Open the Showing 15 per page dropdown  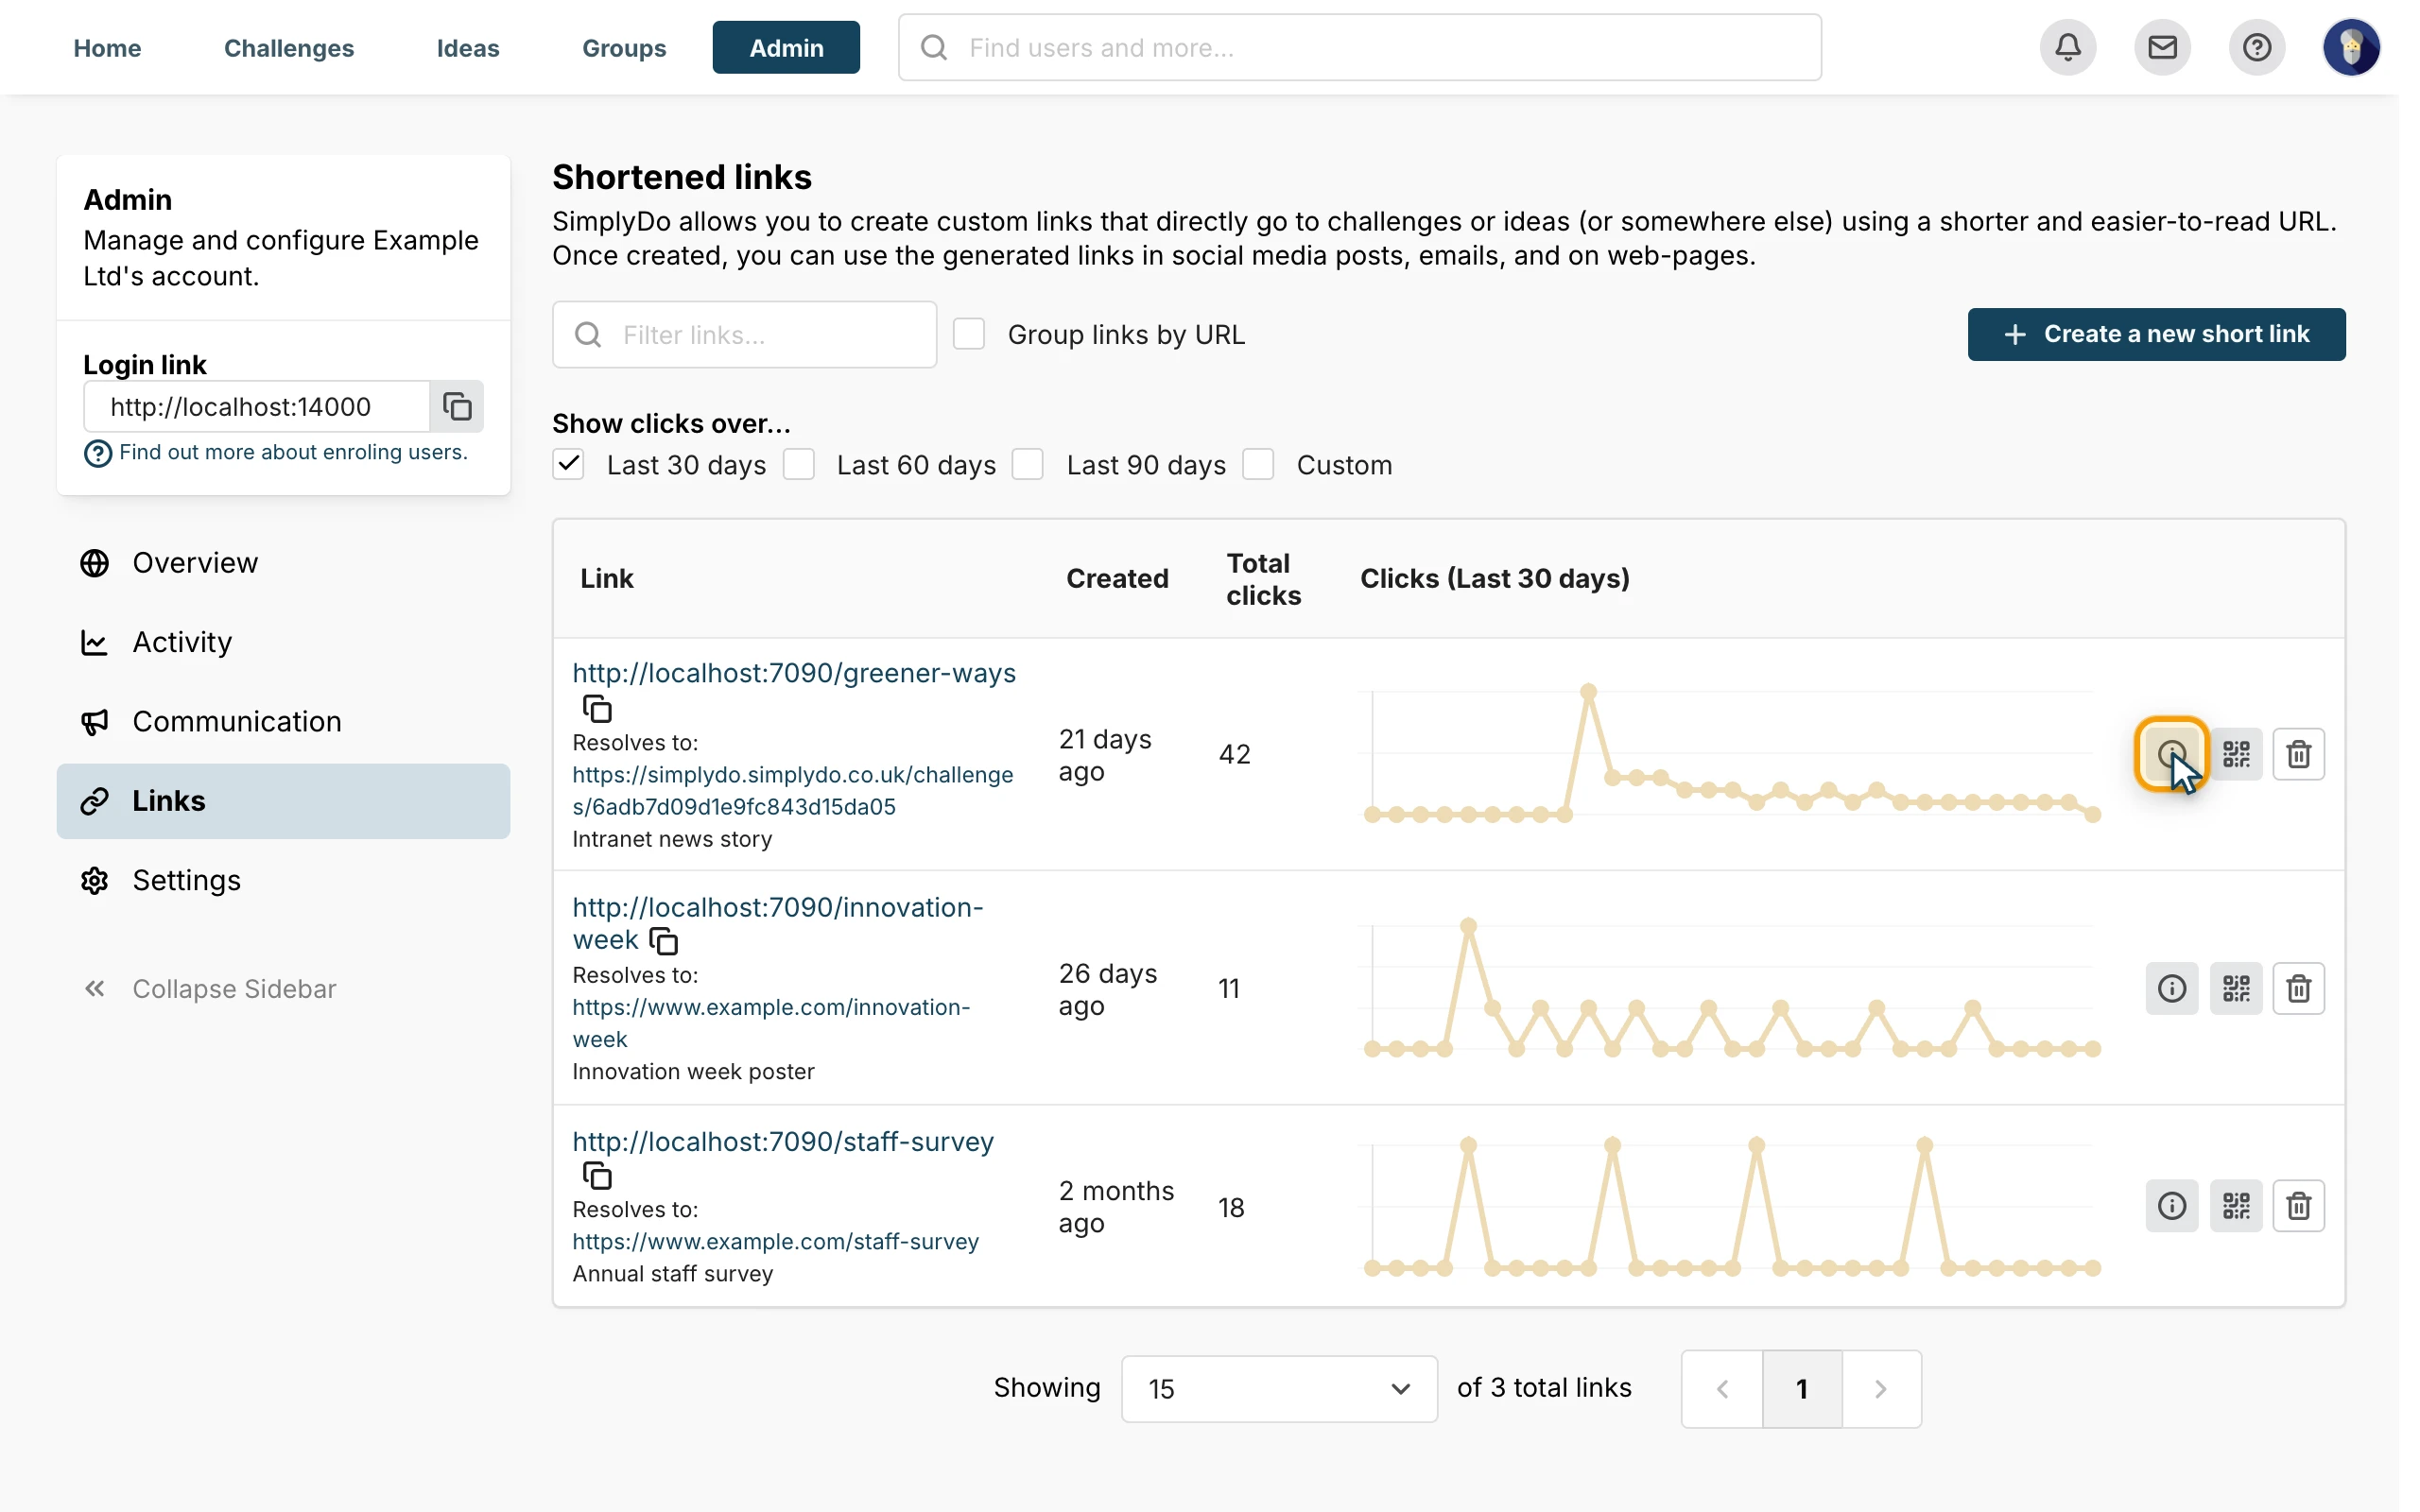point(1279,1388)
